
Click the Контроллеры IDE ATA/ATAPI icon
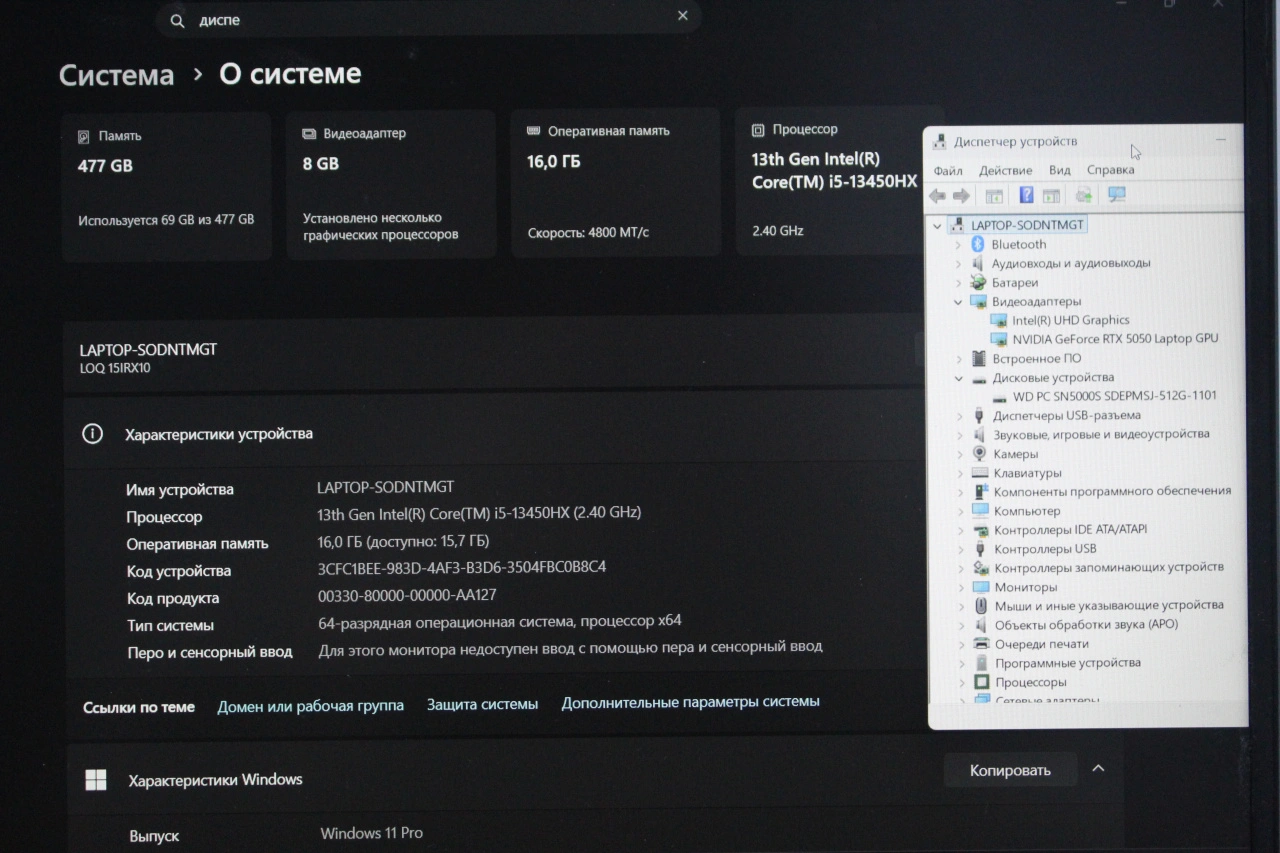coord(980,529)
